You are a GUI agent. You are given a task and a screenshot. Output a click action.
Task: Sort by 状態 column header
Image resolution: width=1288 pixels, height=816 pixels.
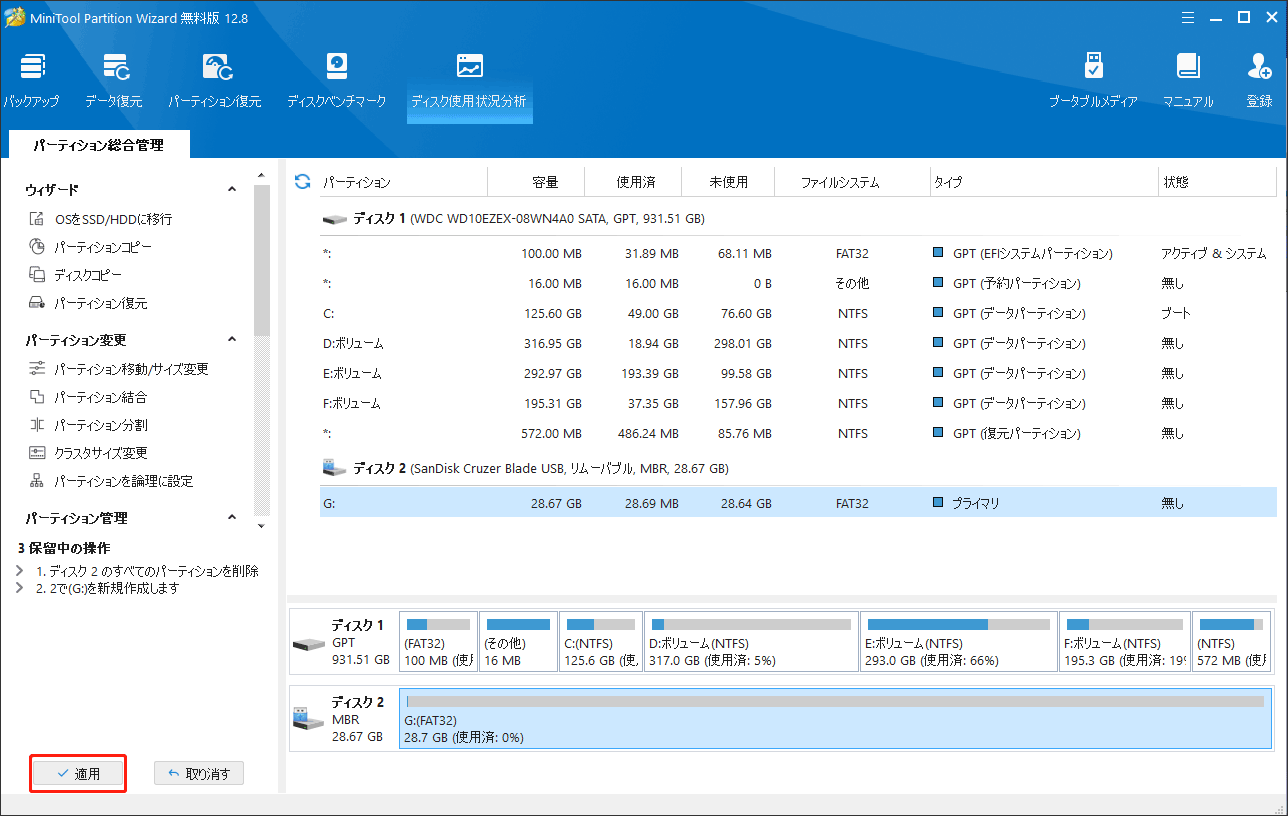tap(1216, 182)
